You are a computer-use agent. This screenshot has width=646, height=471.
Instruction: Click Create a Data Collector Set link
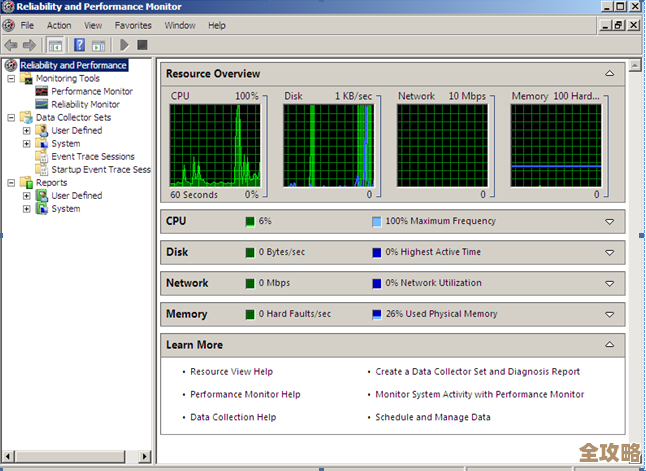point(477,372)
